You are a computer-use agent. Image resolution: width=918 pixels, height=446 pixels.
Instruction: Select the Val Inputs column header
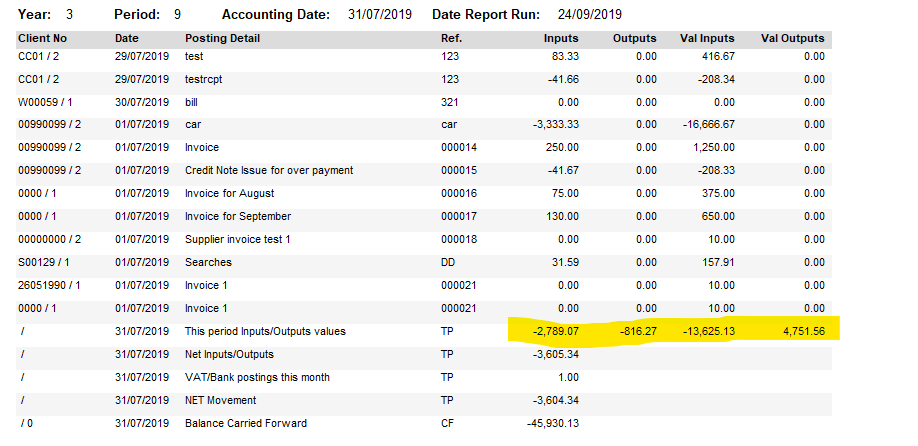tap(707, 39)
